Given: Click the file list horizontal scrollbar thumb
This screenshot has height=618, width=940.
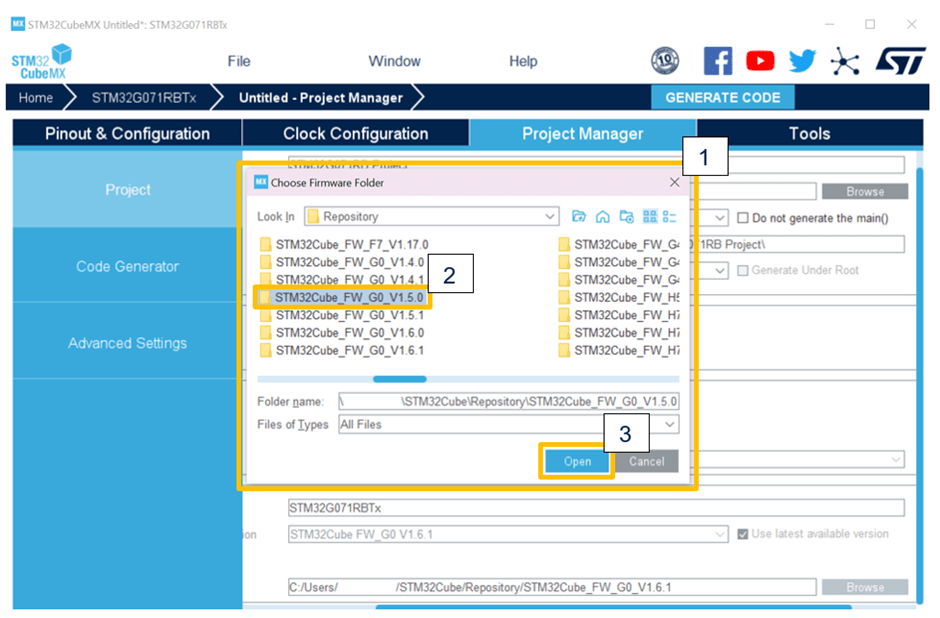Looking at the screenshot, I should [399, 379].
